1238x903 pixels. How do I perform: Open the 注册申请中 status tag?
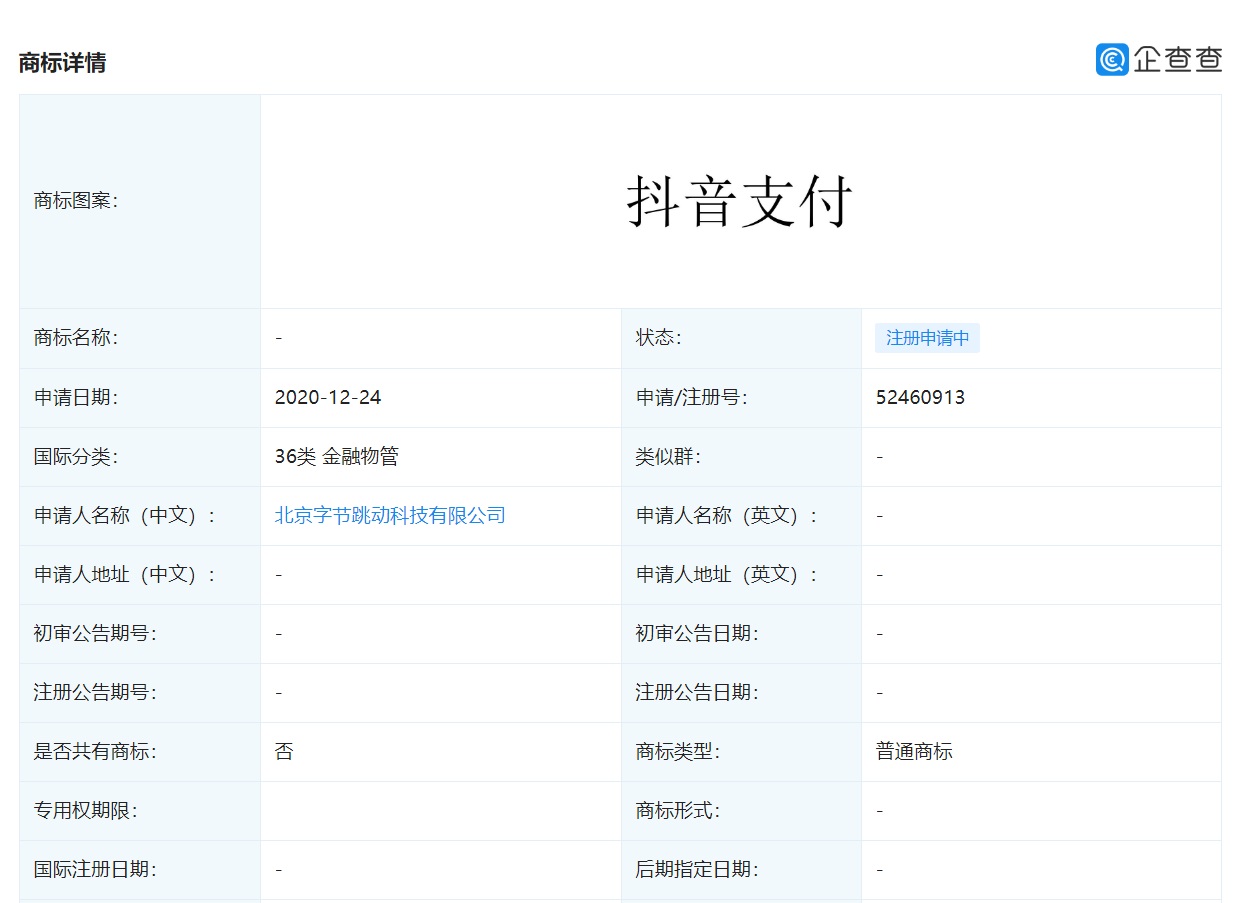[927, 338]
